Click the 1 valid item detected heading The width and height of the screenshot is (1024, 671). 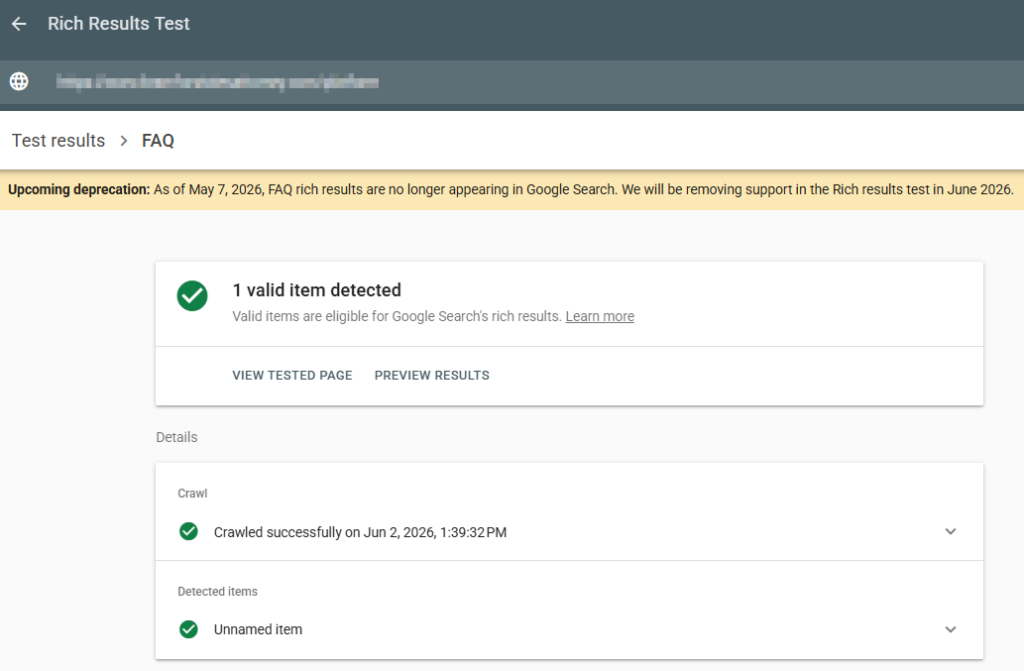[317, 290]
